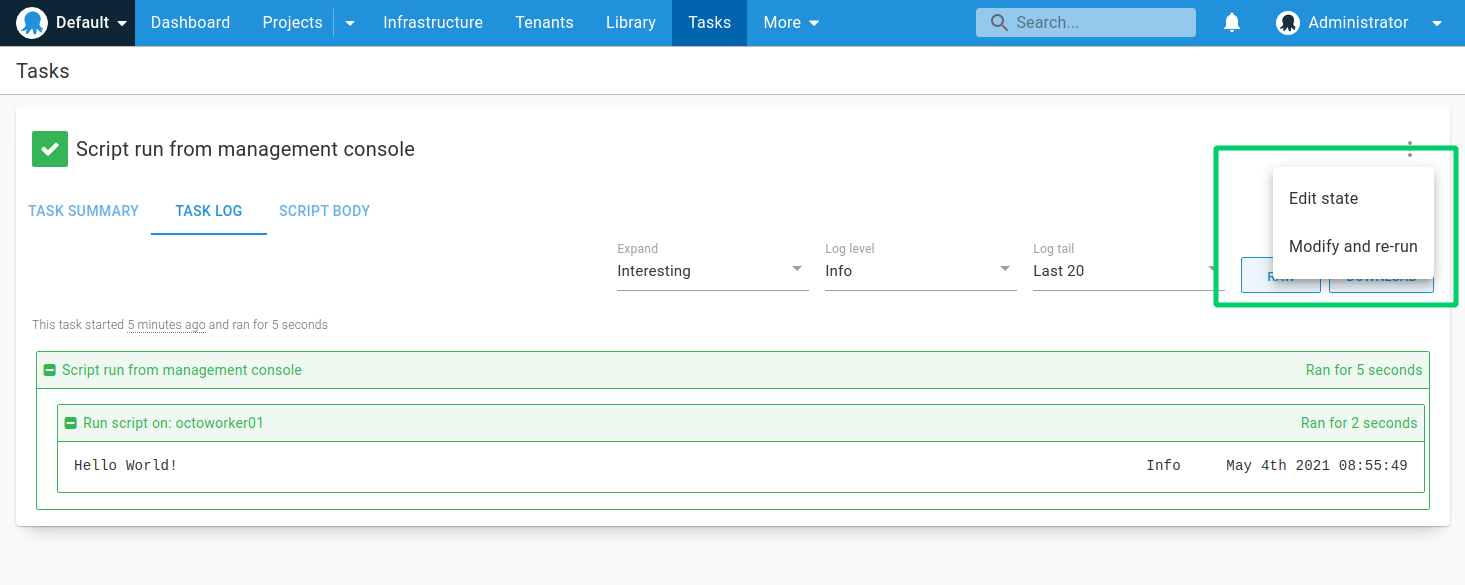Open the Log tail dropdown

1125,270
